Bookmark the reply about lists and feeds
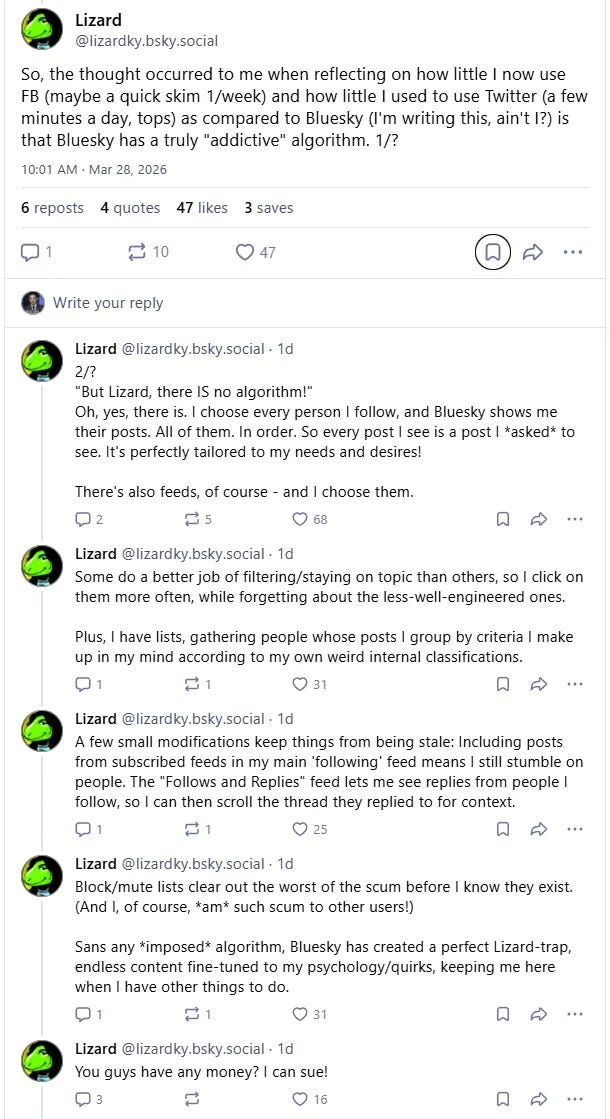The width and height of the screenshot is (610, 1119). [503, 684]
